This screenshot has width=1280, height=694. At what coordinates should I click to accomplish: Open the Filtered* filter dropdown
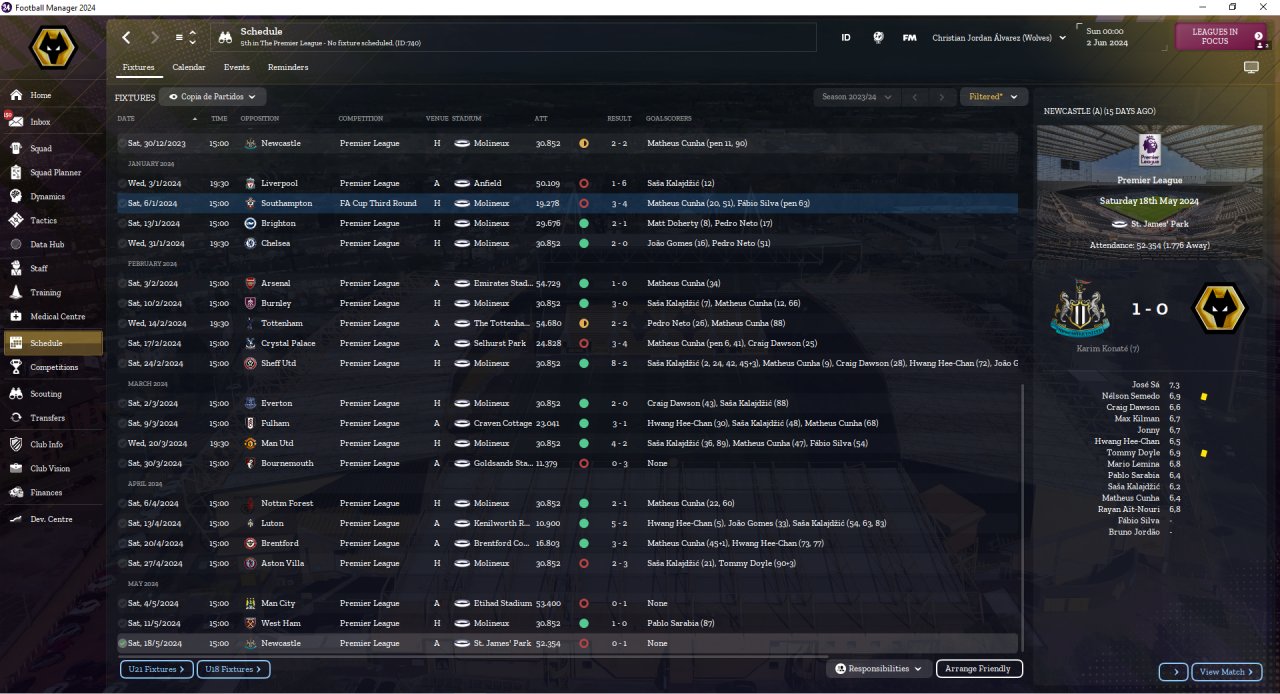pos(993,97)
